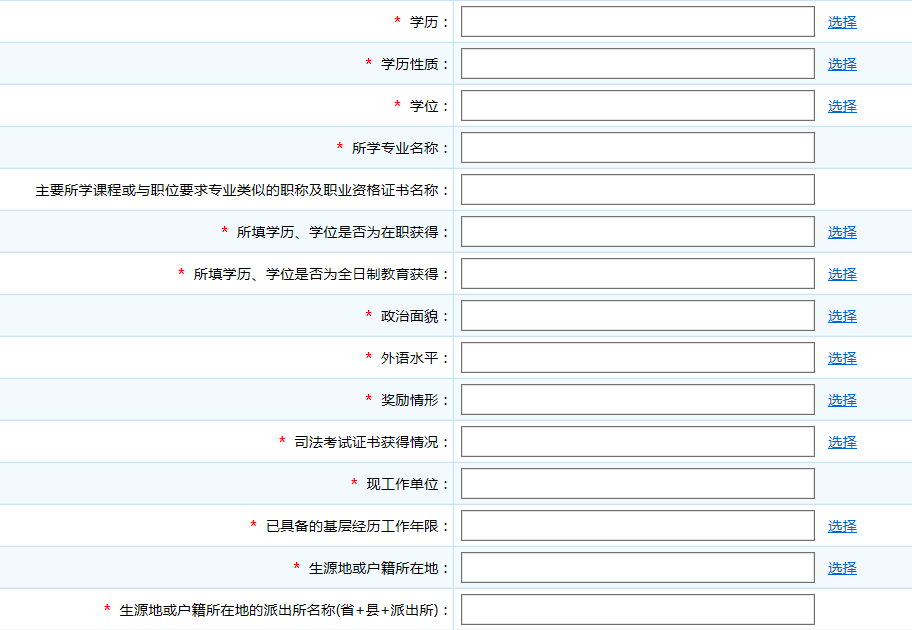Click the 主要所学课程 input box
912x630 pixels.
coord(637,189)
